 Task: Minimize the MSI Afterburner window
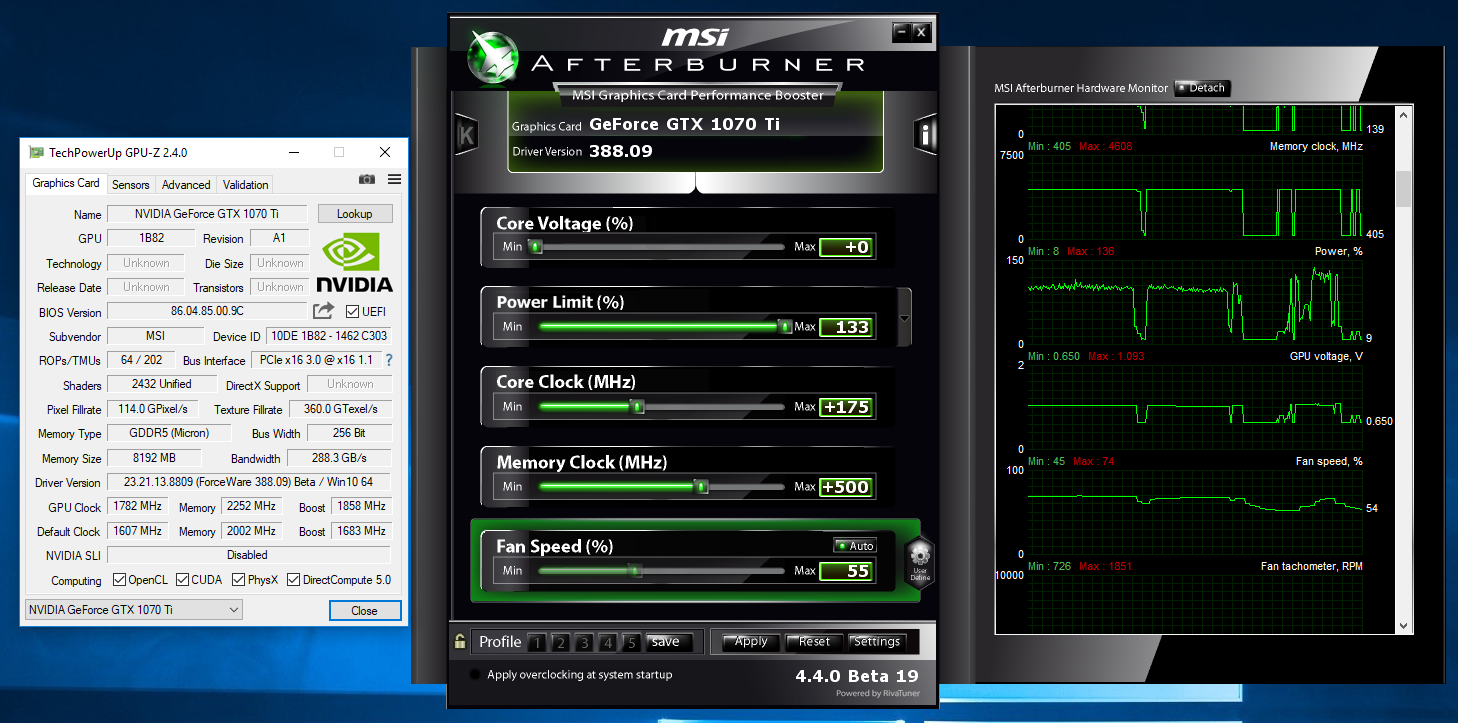[x=902, y=32]
